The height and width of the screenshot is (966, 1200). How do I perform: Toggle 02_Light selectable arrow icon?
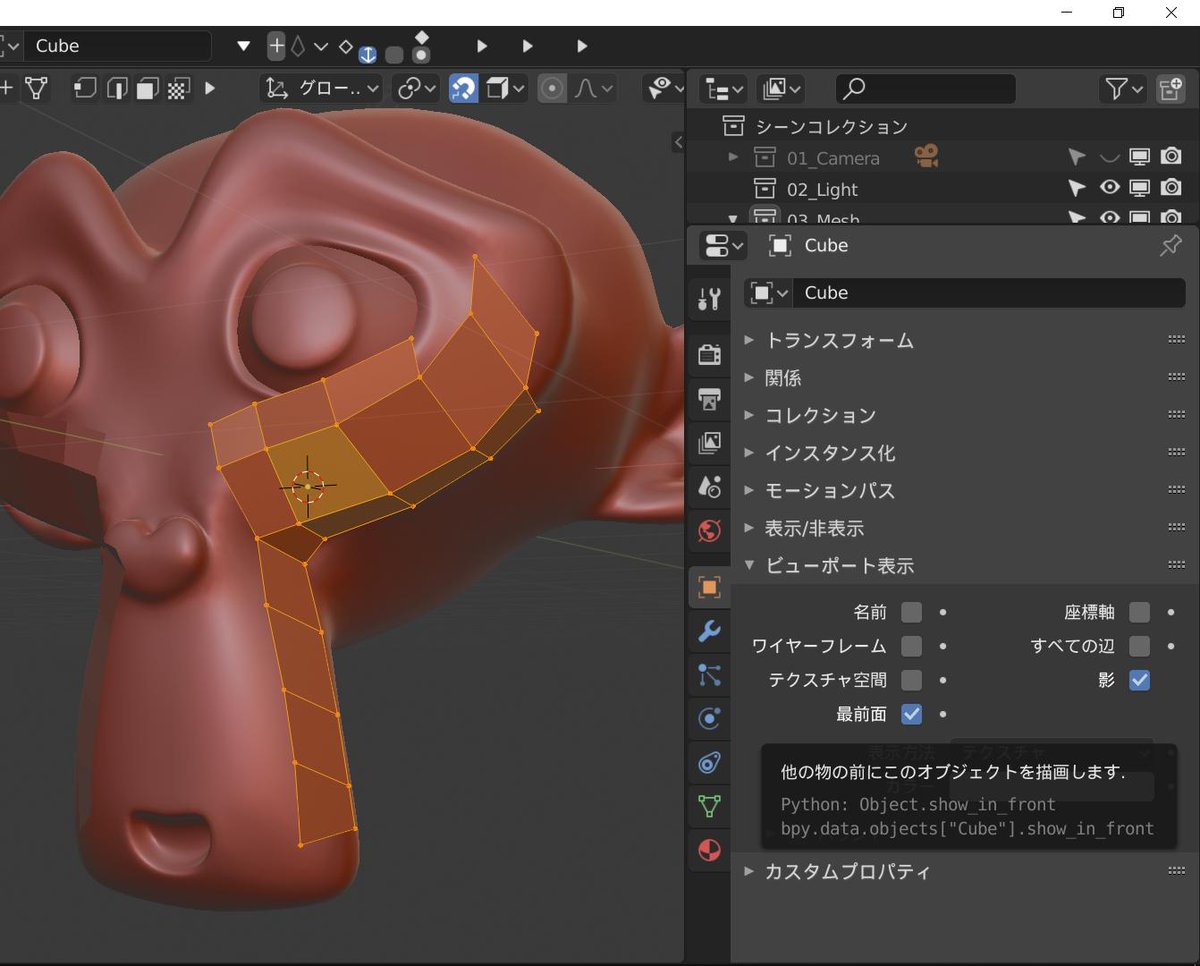pos(1076,188)
